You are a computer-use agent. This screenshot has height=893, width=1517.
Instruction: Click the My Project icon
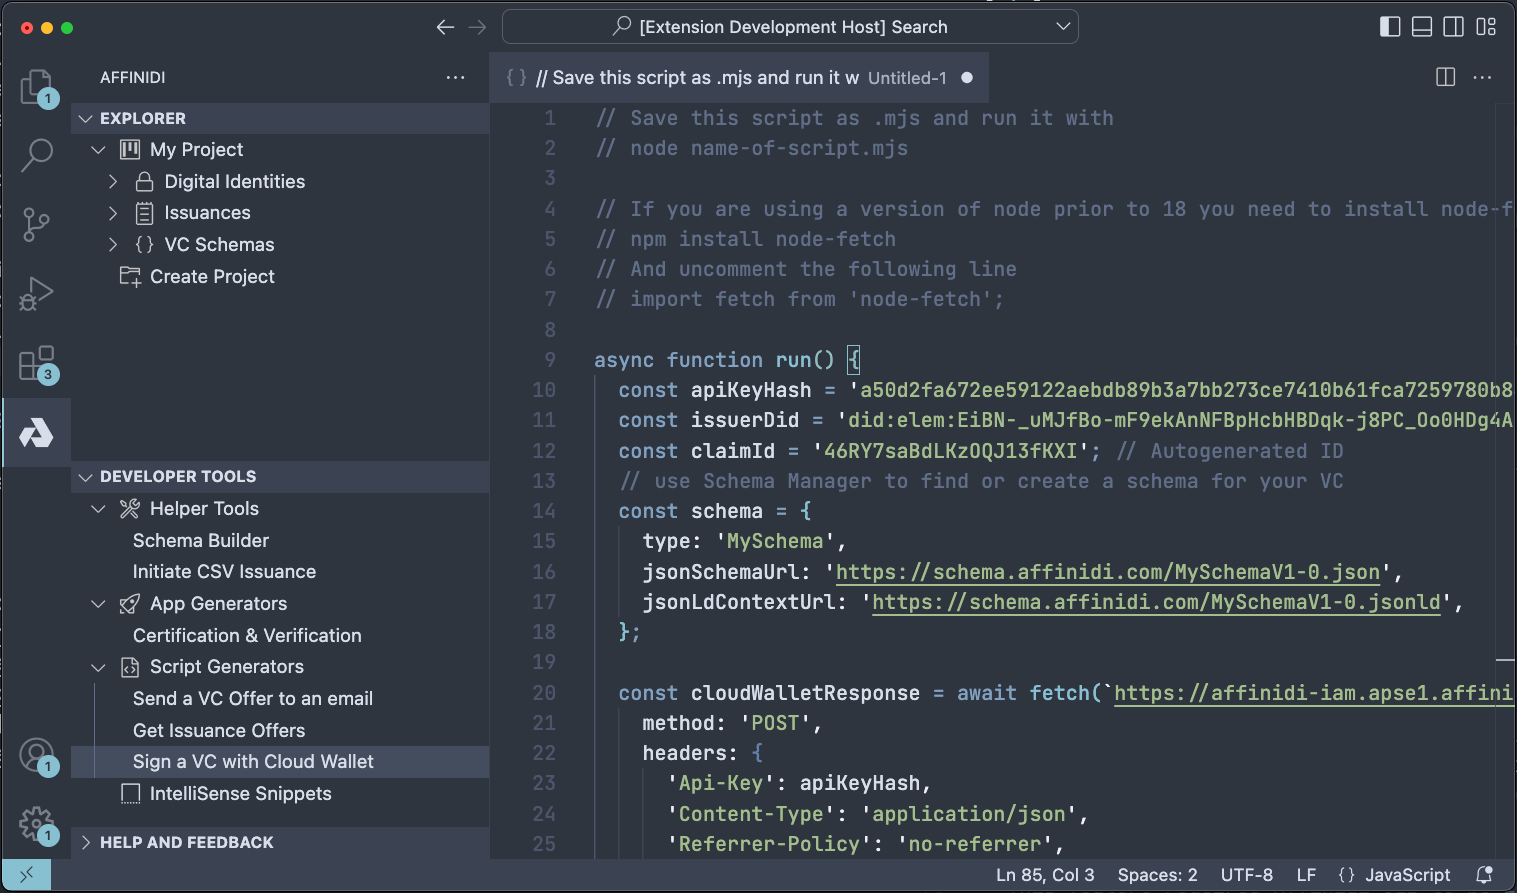130,150
